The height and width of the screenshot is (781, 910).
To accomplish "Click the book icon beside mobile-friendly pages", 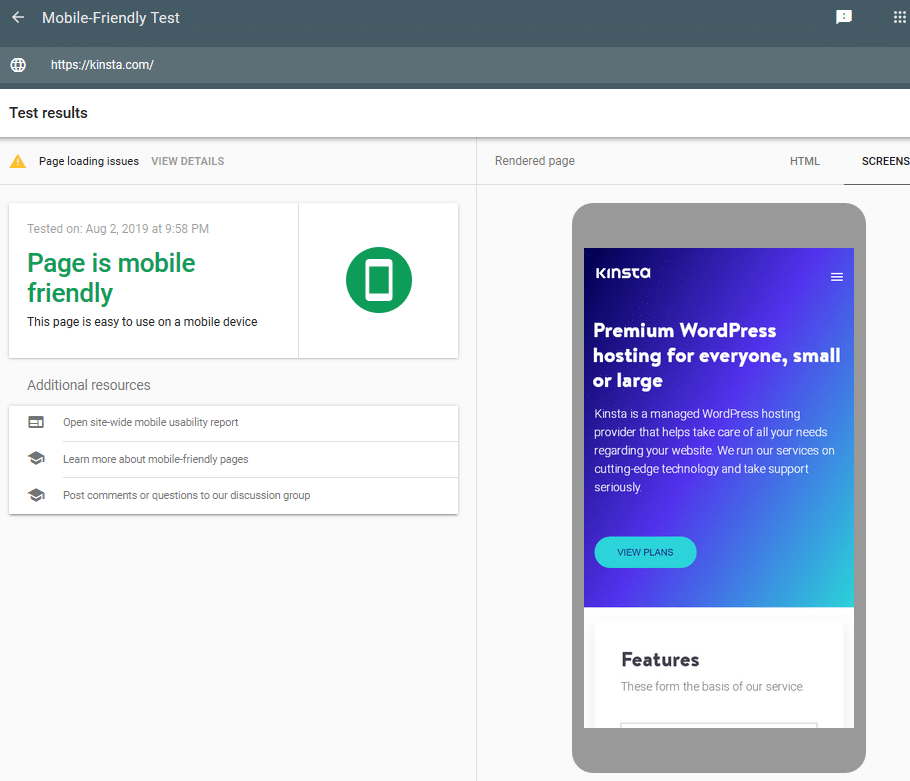I will tap(37, 459).
